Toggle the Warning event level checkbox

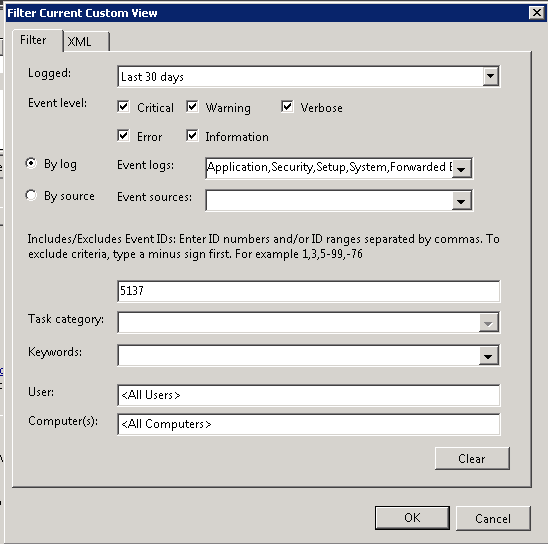pos(192,107)
